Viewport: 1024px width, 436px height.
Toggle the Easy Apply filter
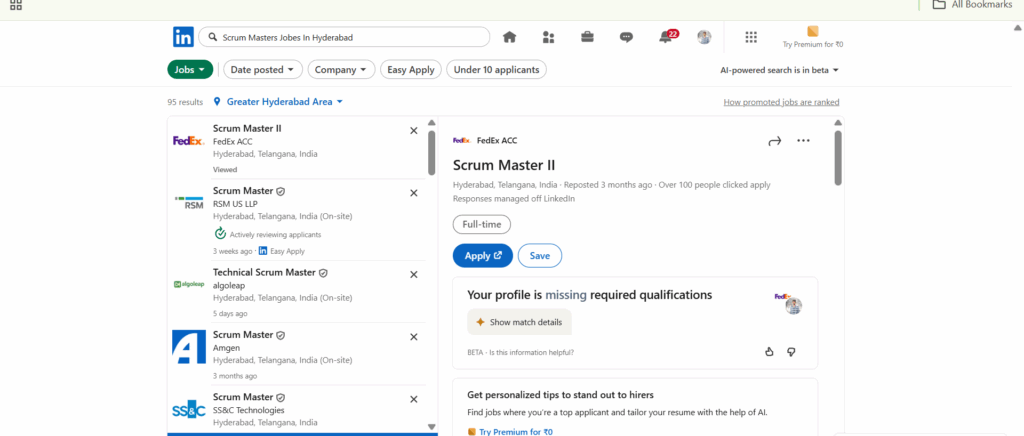pos(411,69)
